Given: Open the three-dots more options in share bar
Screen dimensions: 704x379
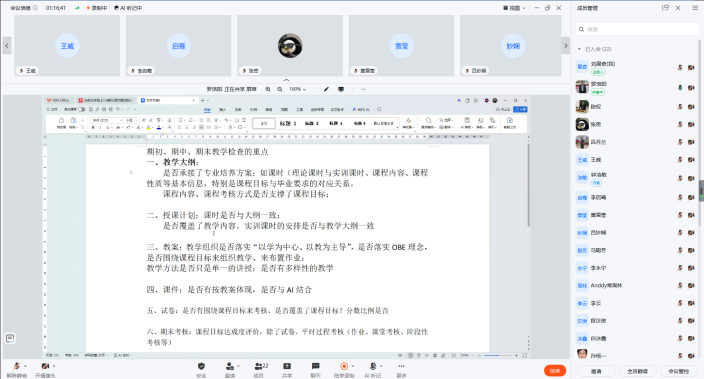Looking at the screenshot, I should (363, 89).
